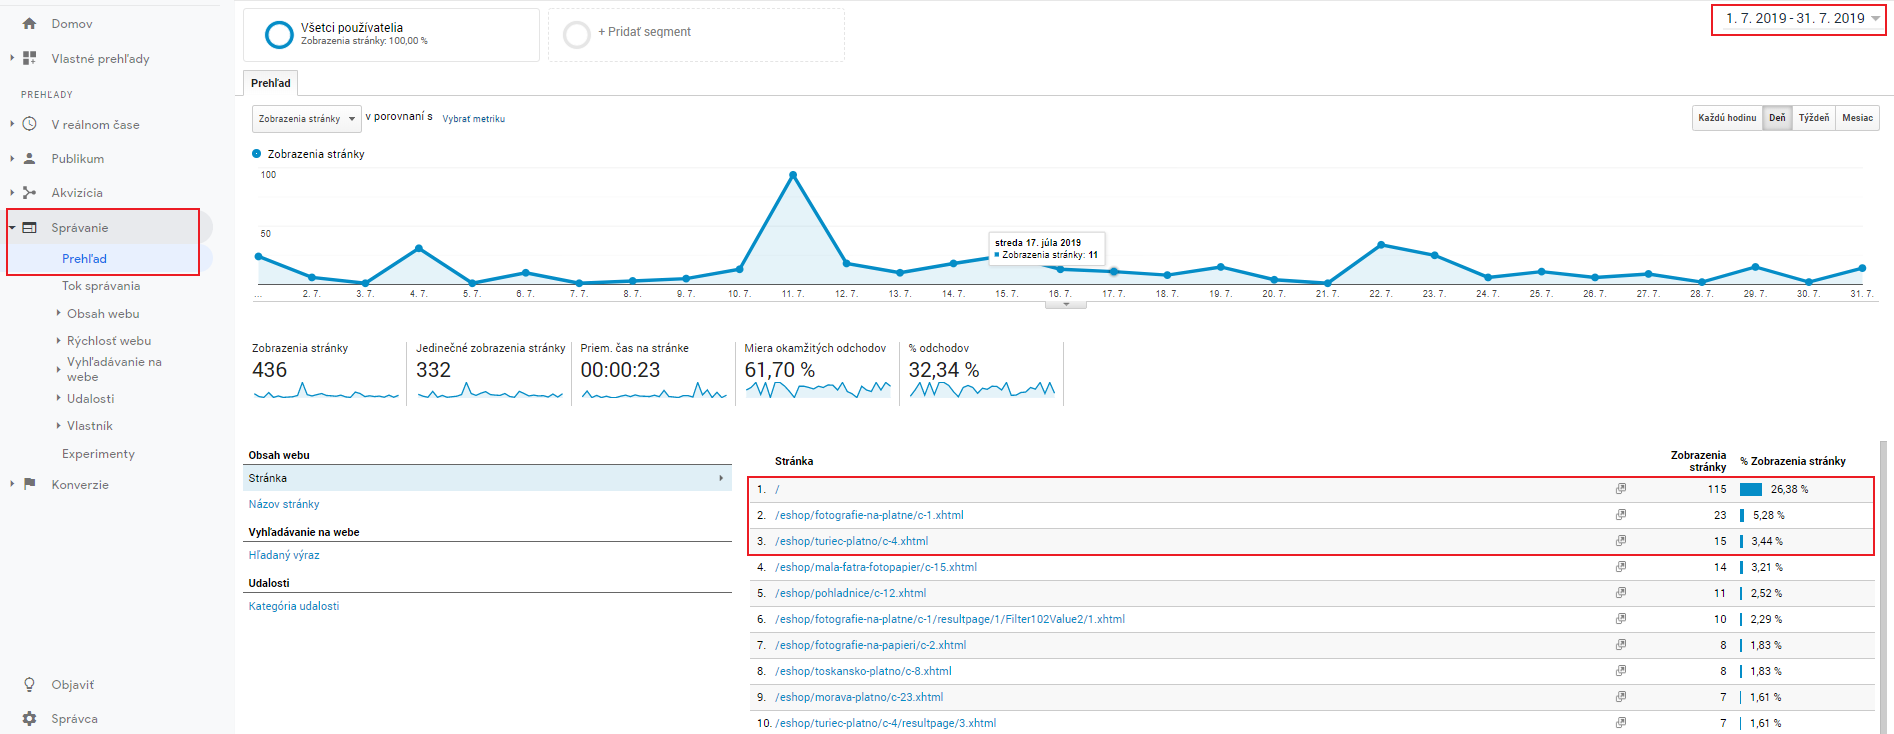Viewport: 1894px width, 734px height.
Task: Click Názov stránky link
Action: [x=284, y=504]
